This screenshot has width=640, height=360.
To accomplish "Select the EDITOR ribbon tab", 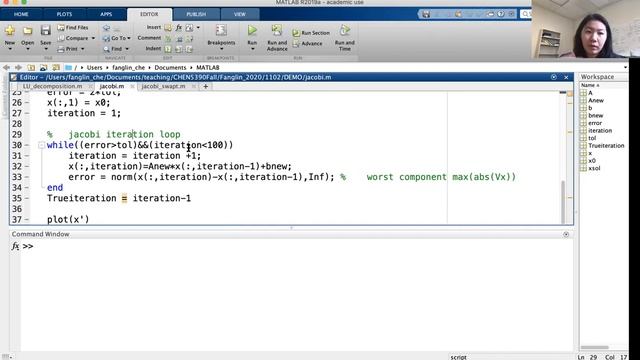I will [149, 14].
